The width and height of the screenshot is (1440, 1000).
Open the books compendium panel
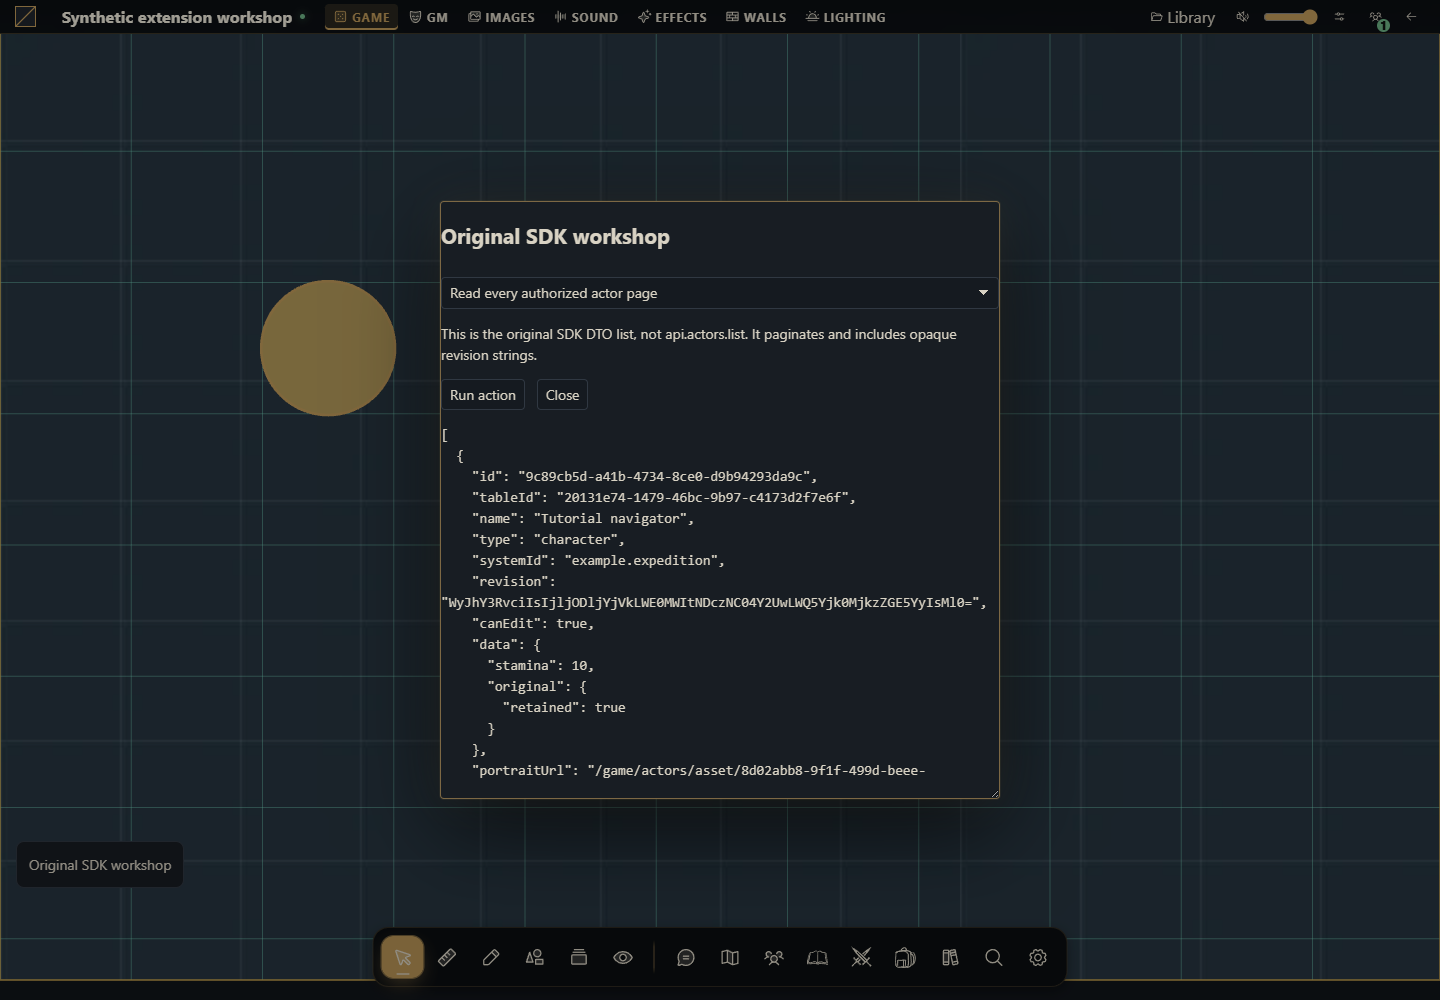pos(950,958)
